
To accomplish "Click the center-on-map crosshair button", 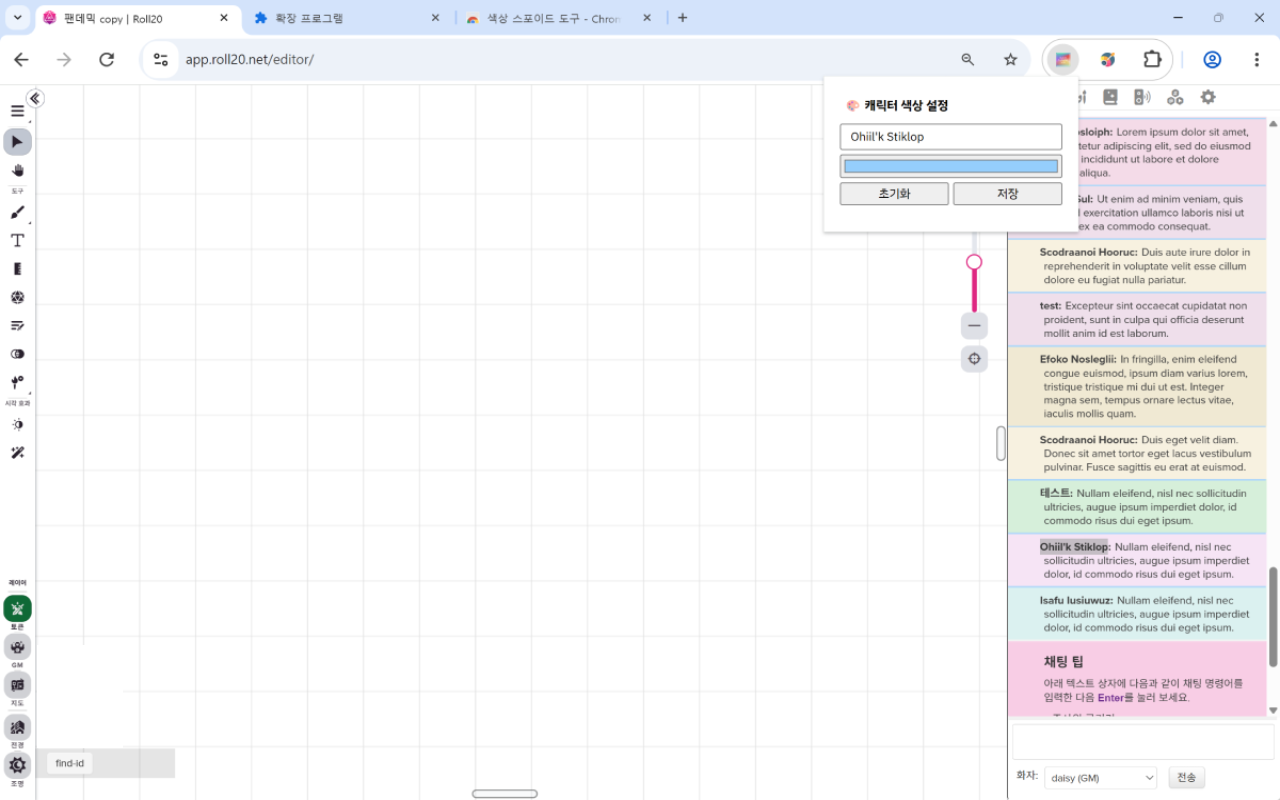I will coord(974,358).
